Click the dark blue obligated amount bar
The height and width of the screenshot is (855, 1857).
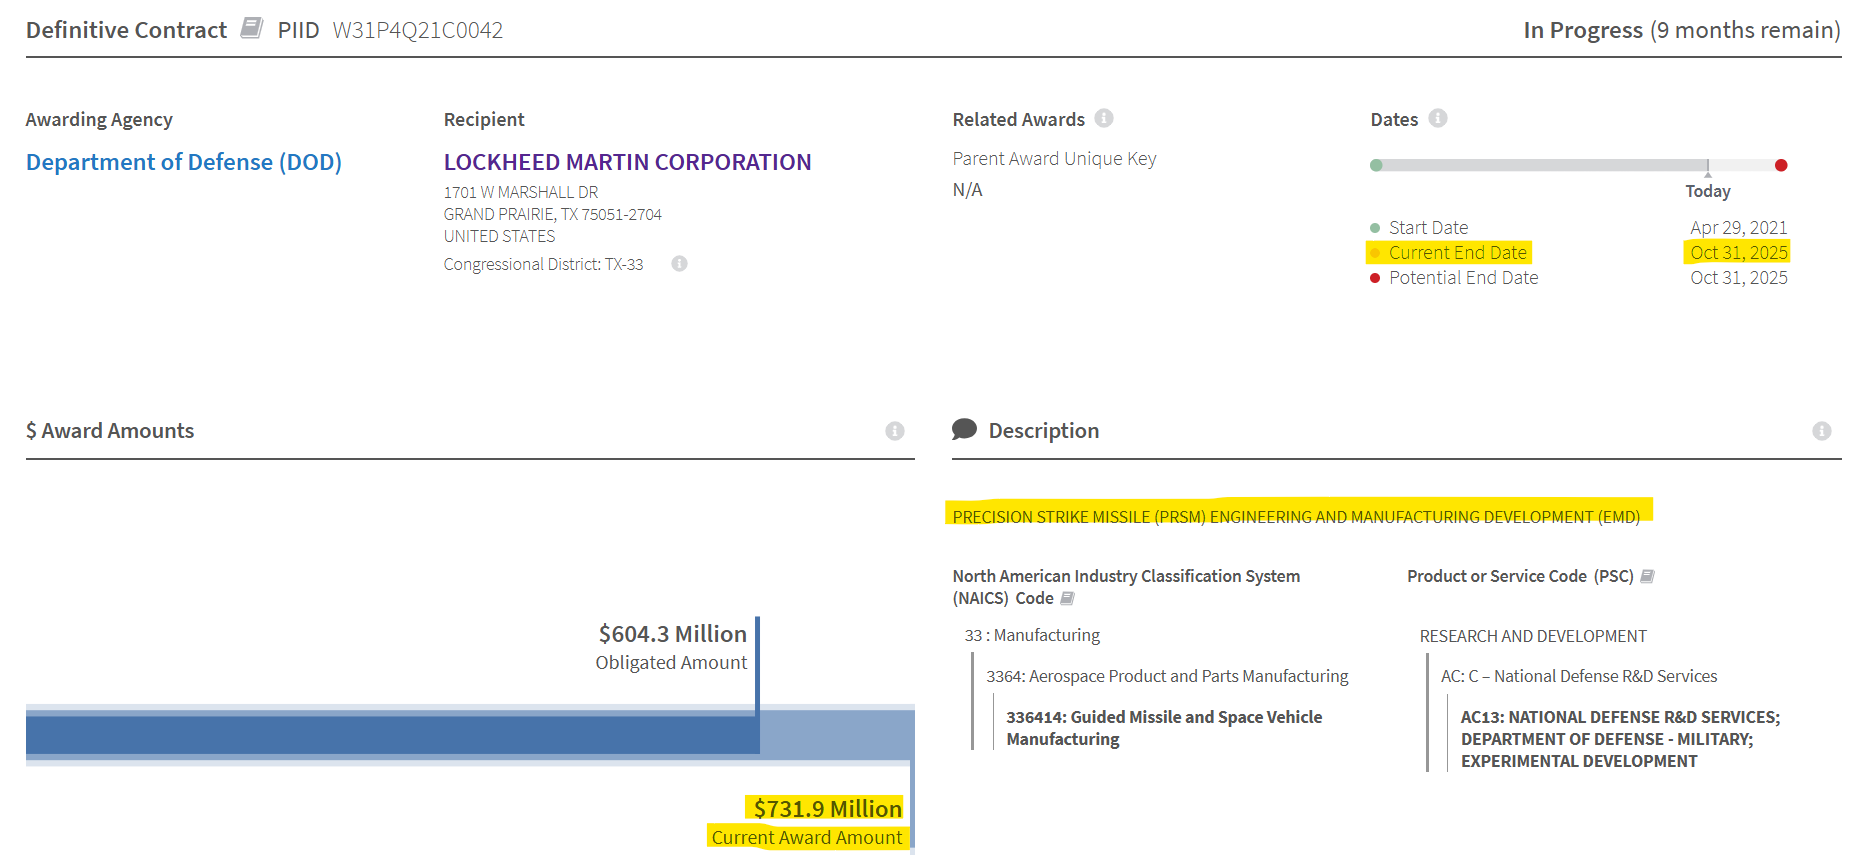pos(390,735)
